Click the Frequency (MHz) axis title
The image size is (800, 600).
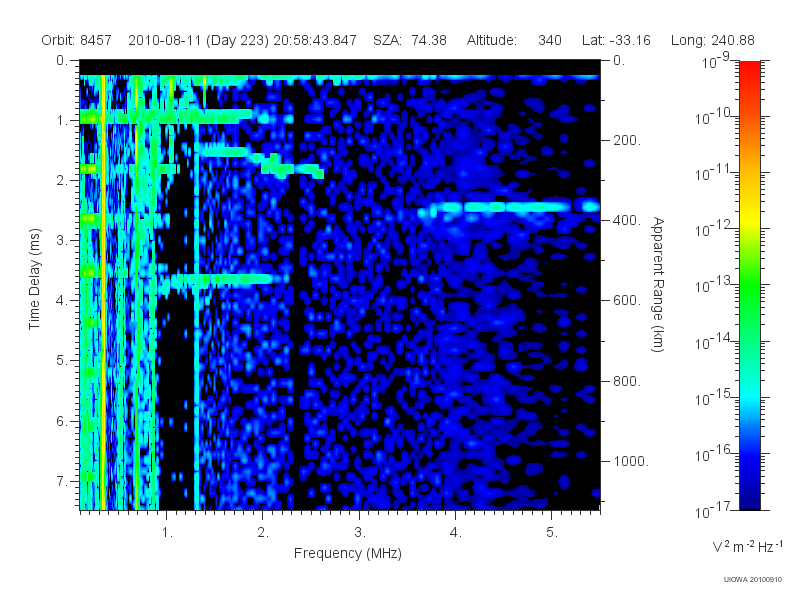pos(347,554)
